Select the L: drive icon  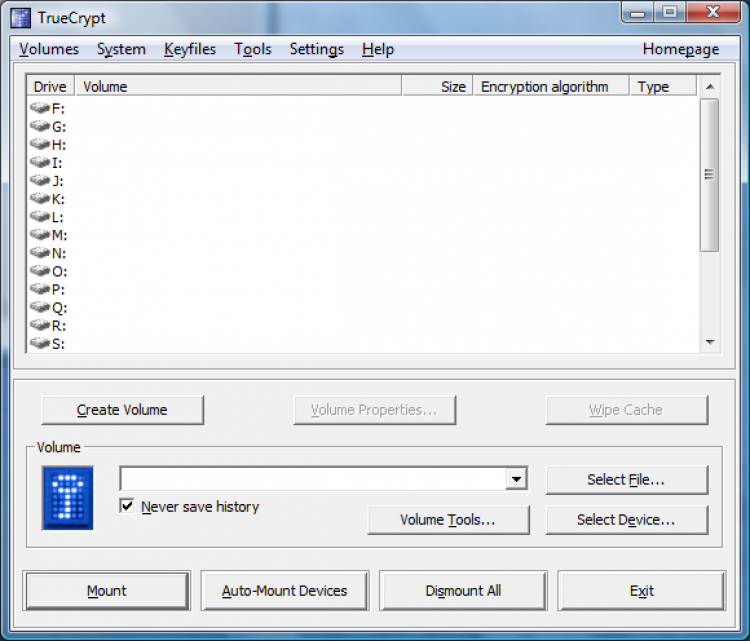[x=40, y=217]
